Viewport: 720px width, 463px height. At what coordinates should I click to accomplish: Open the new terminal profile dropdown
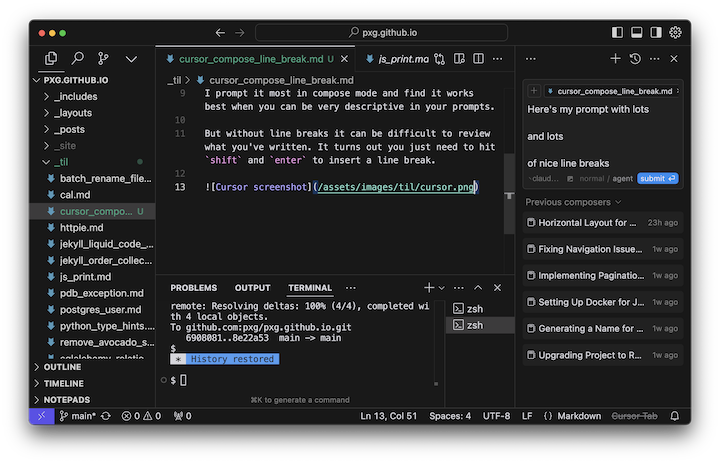tap(442, 288)
